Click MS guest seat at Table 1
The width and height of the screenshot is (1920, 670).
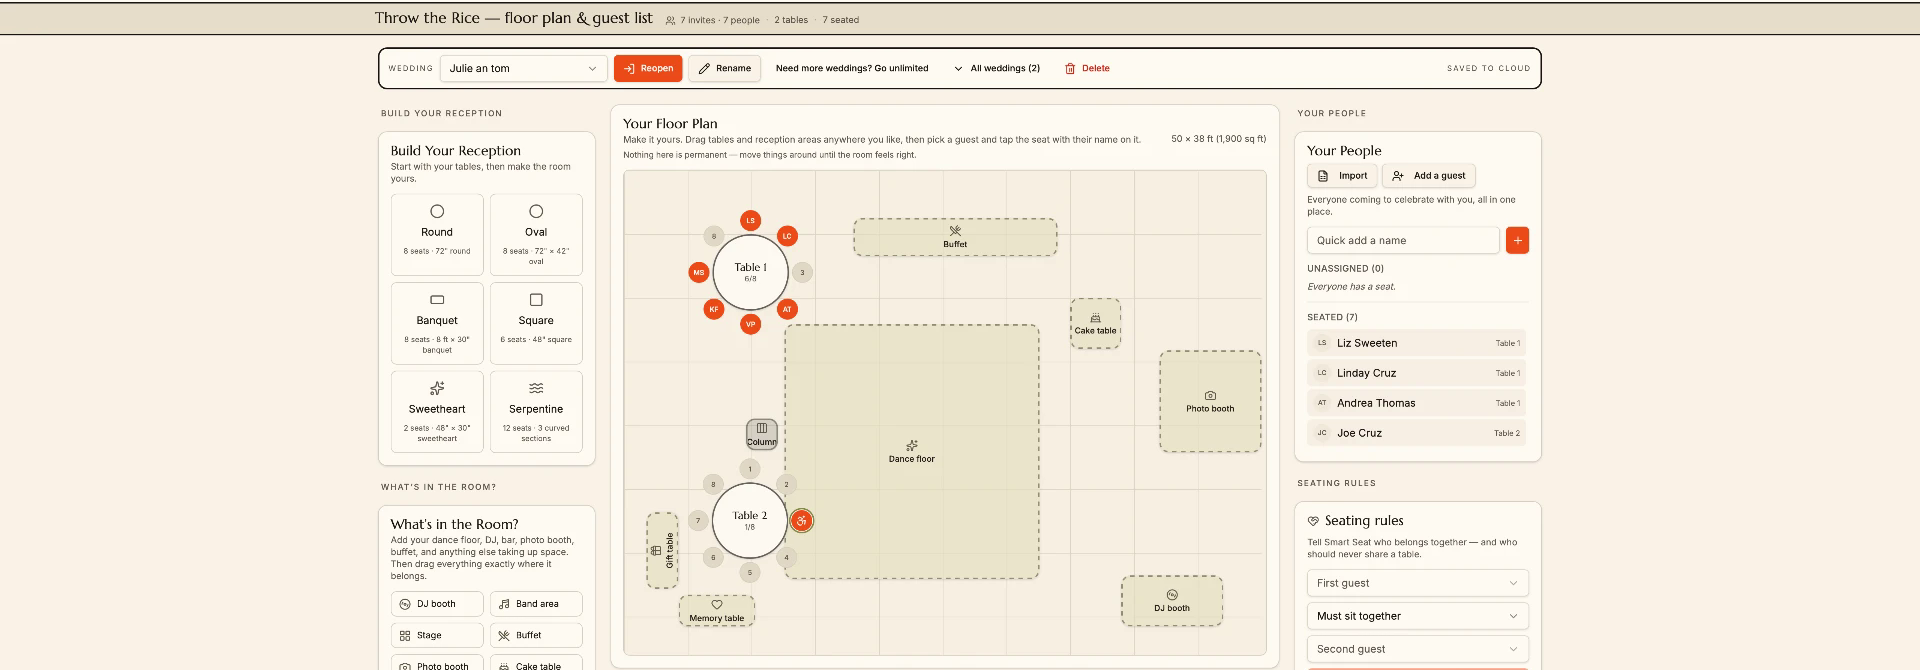point(699,272)
